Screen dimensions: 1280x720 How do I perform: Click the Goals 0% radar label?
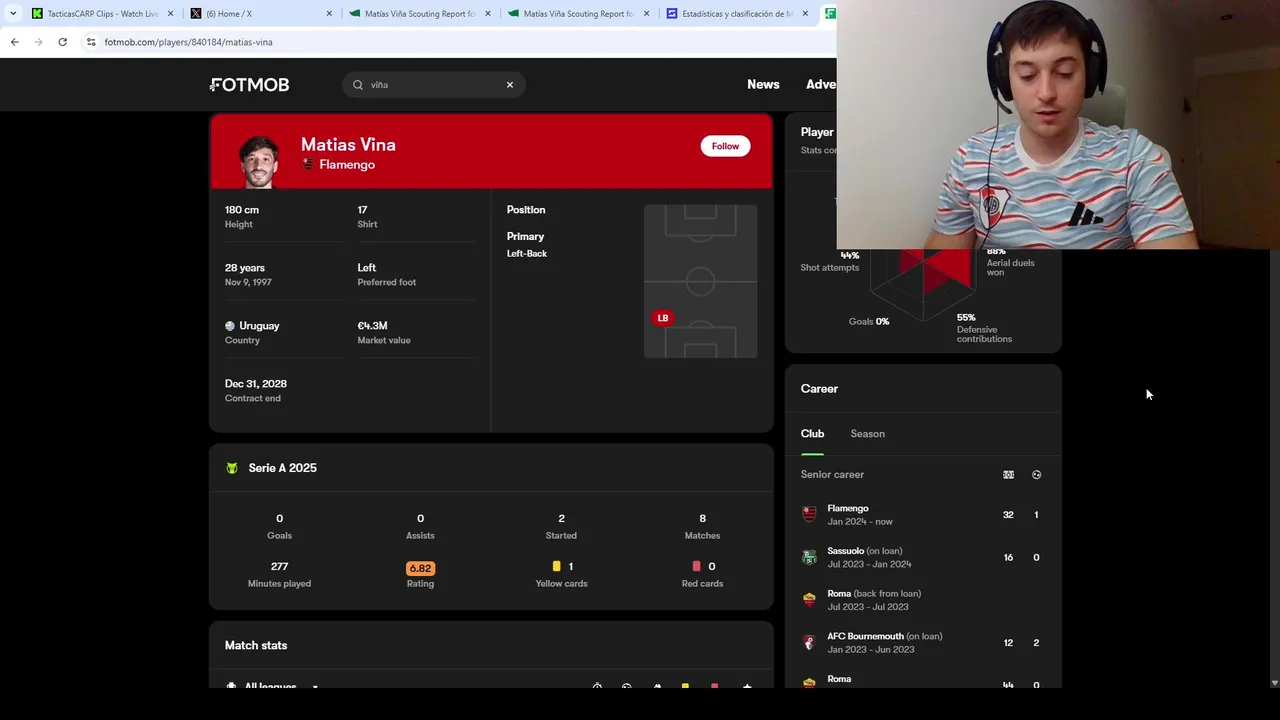(x=869, y=322)
